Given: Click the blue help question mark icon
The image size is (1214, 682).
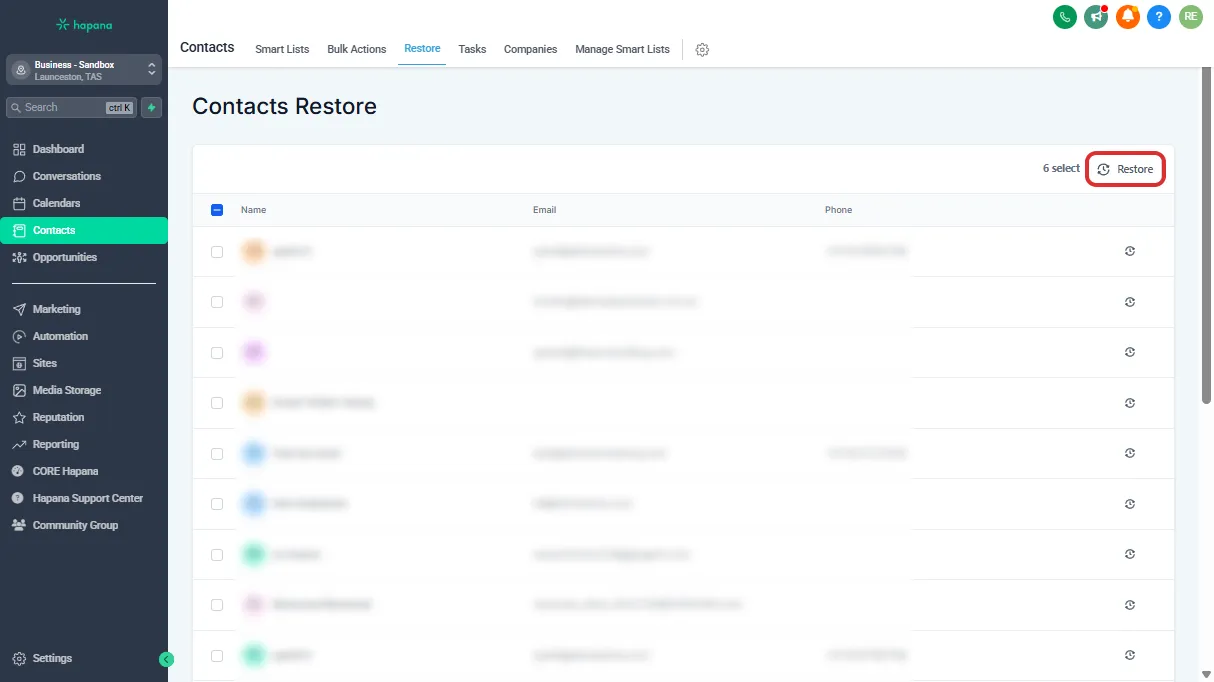Looking at the screenshot, I should (x=1159, y=17).
